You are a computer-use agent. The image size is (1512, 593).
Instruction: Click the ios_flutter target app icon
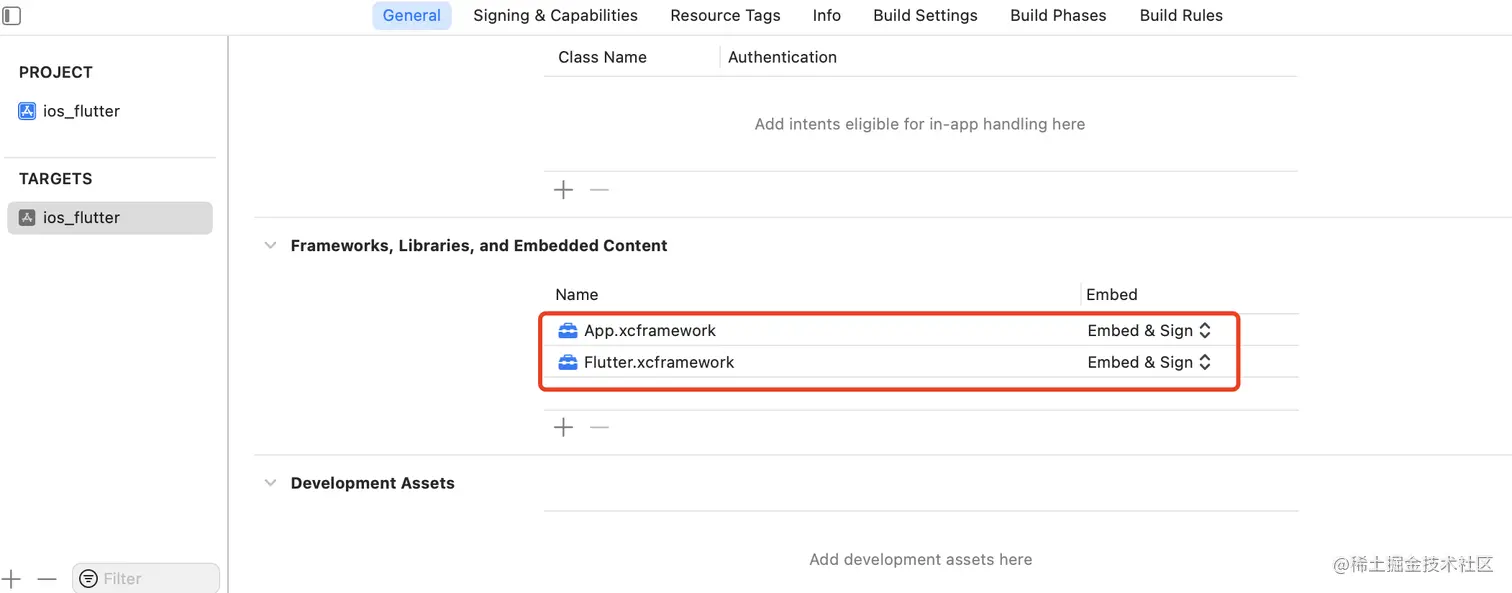27,218
